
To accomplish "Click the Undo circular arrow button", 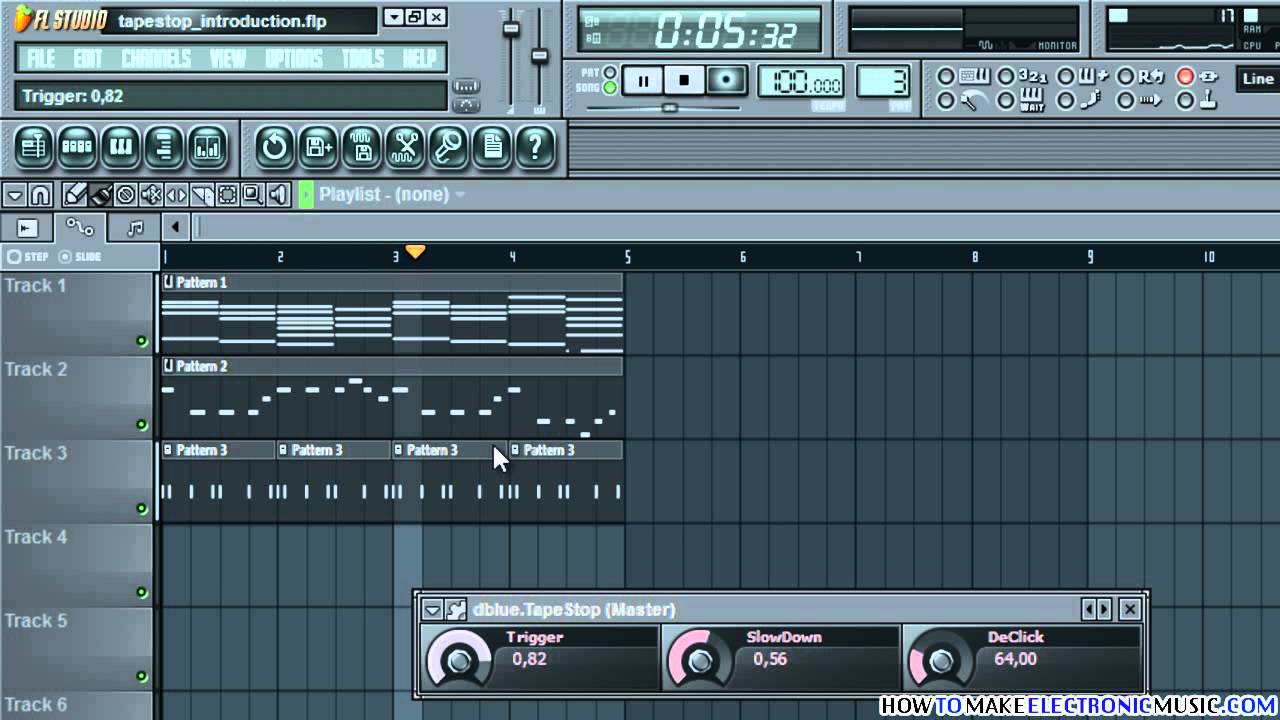I will 274,148.
